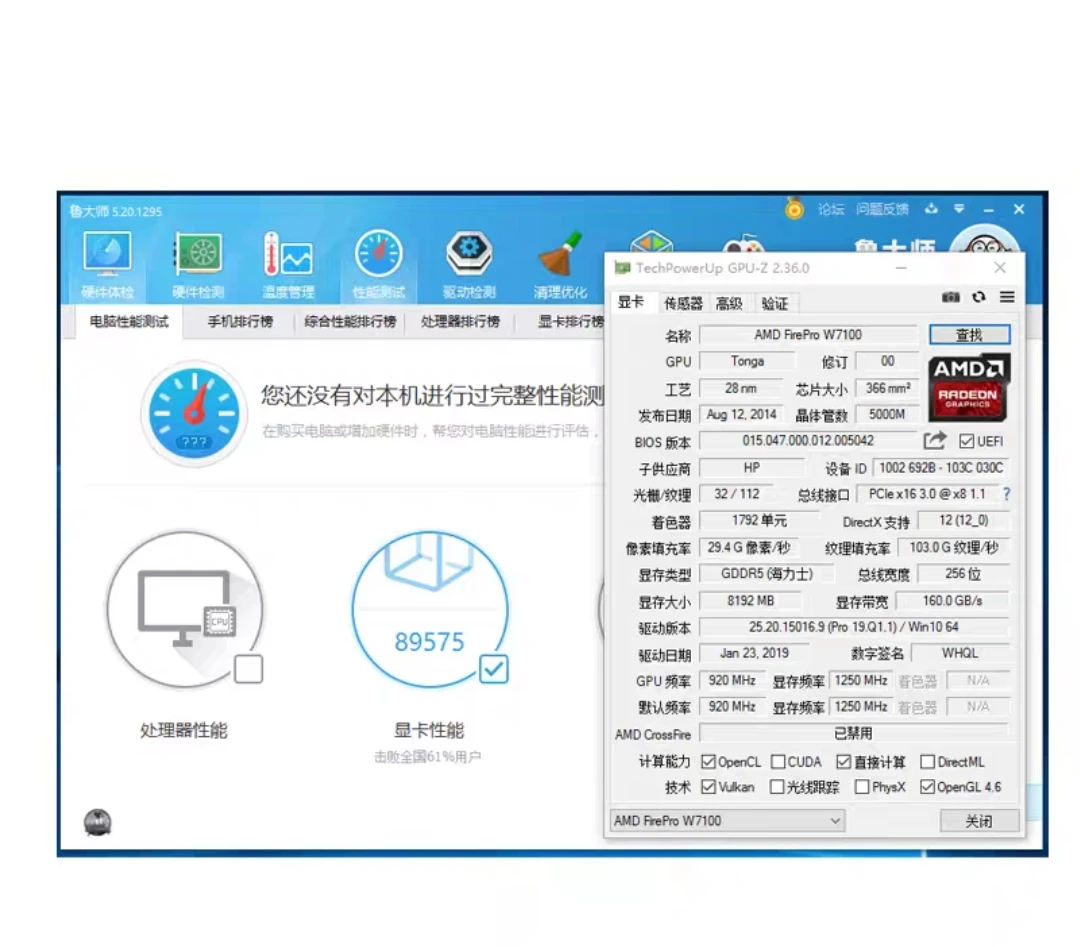The image size is (1080, 947).
Task: Click the 名称 field AMD FirePro W7100
Action: click(x=809, y=335)
